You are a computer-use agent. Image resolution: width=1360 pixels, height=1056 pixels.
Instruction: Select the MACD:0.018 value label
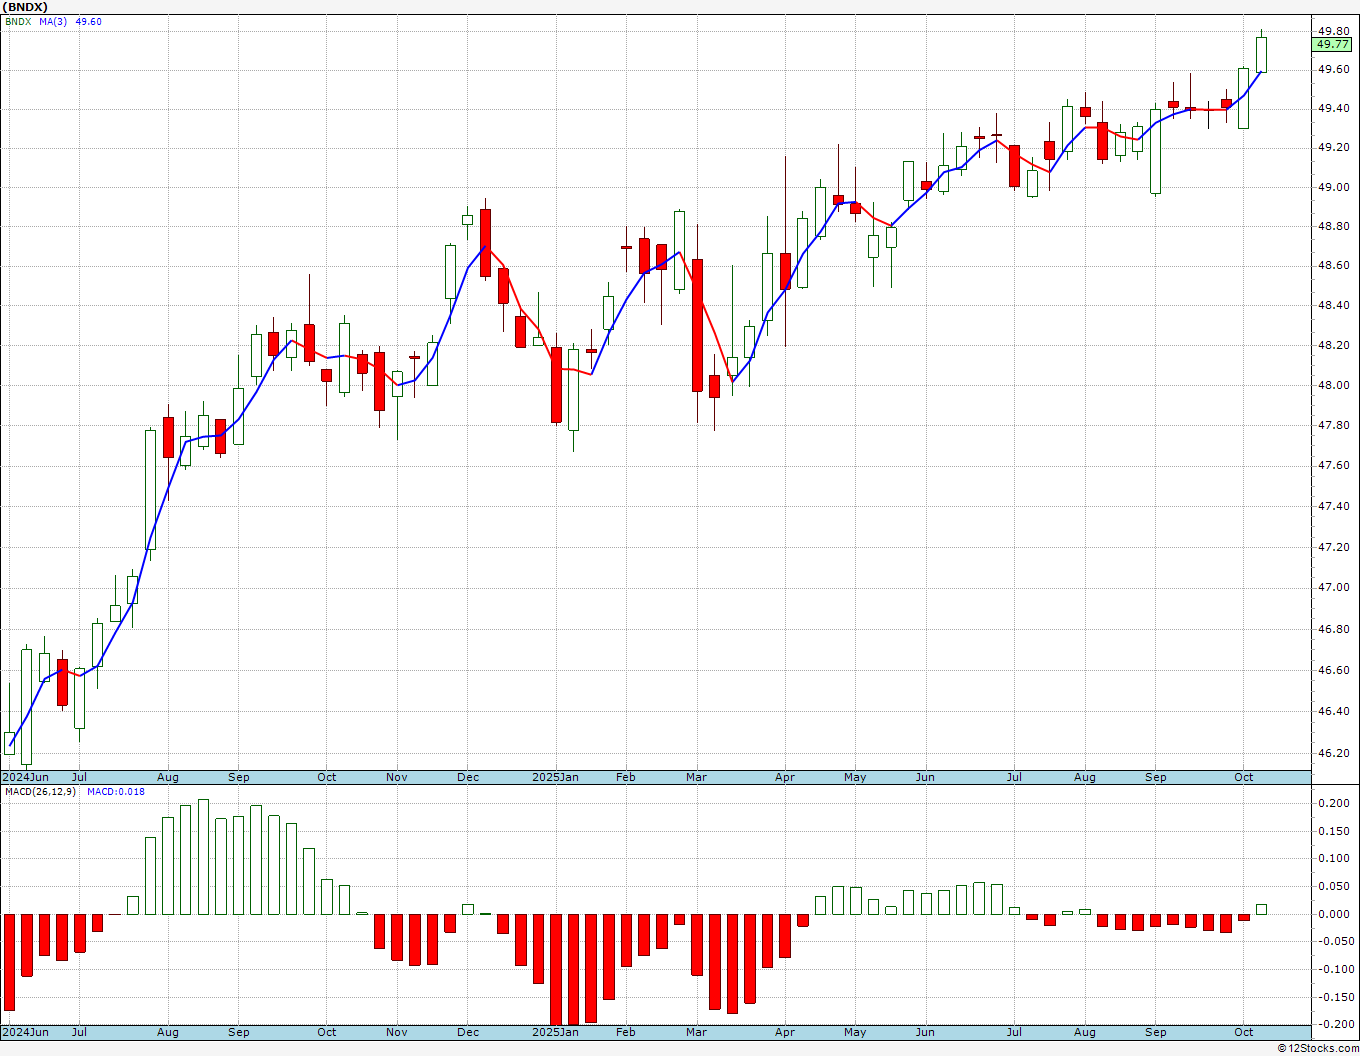pos(115,792)
